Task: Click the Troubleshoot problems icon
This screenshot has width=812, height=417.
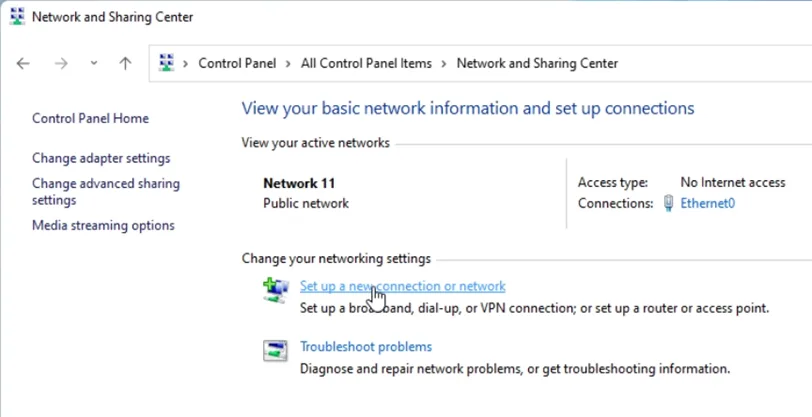Action: tap(275, 351)
